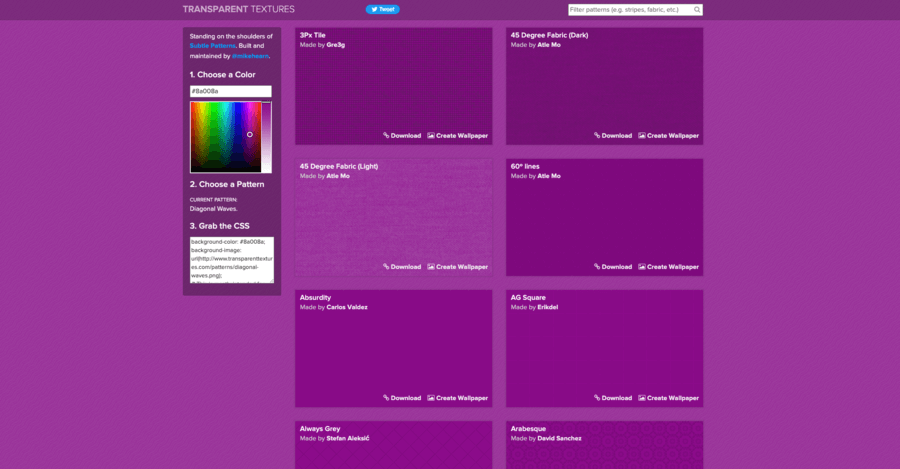
Task: Click wallpaper icon on Absurdity card
Action: pos(430,397)
